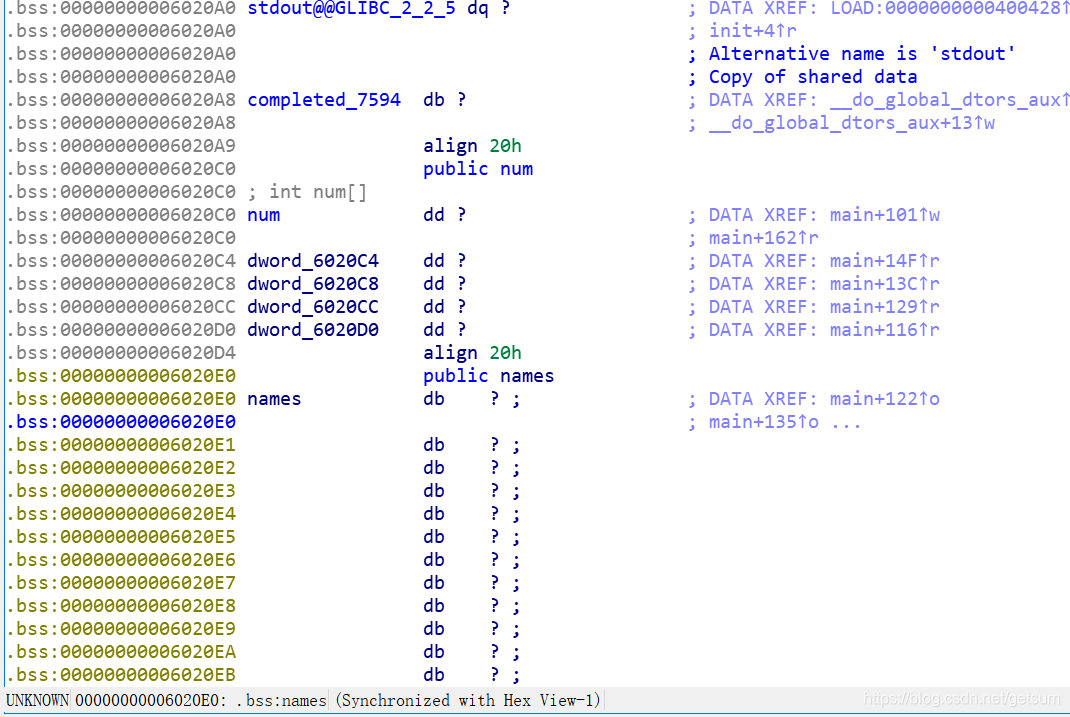Select the num label before dd
Viewport: 1070px width, 717px height.
[263, 215]
